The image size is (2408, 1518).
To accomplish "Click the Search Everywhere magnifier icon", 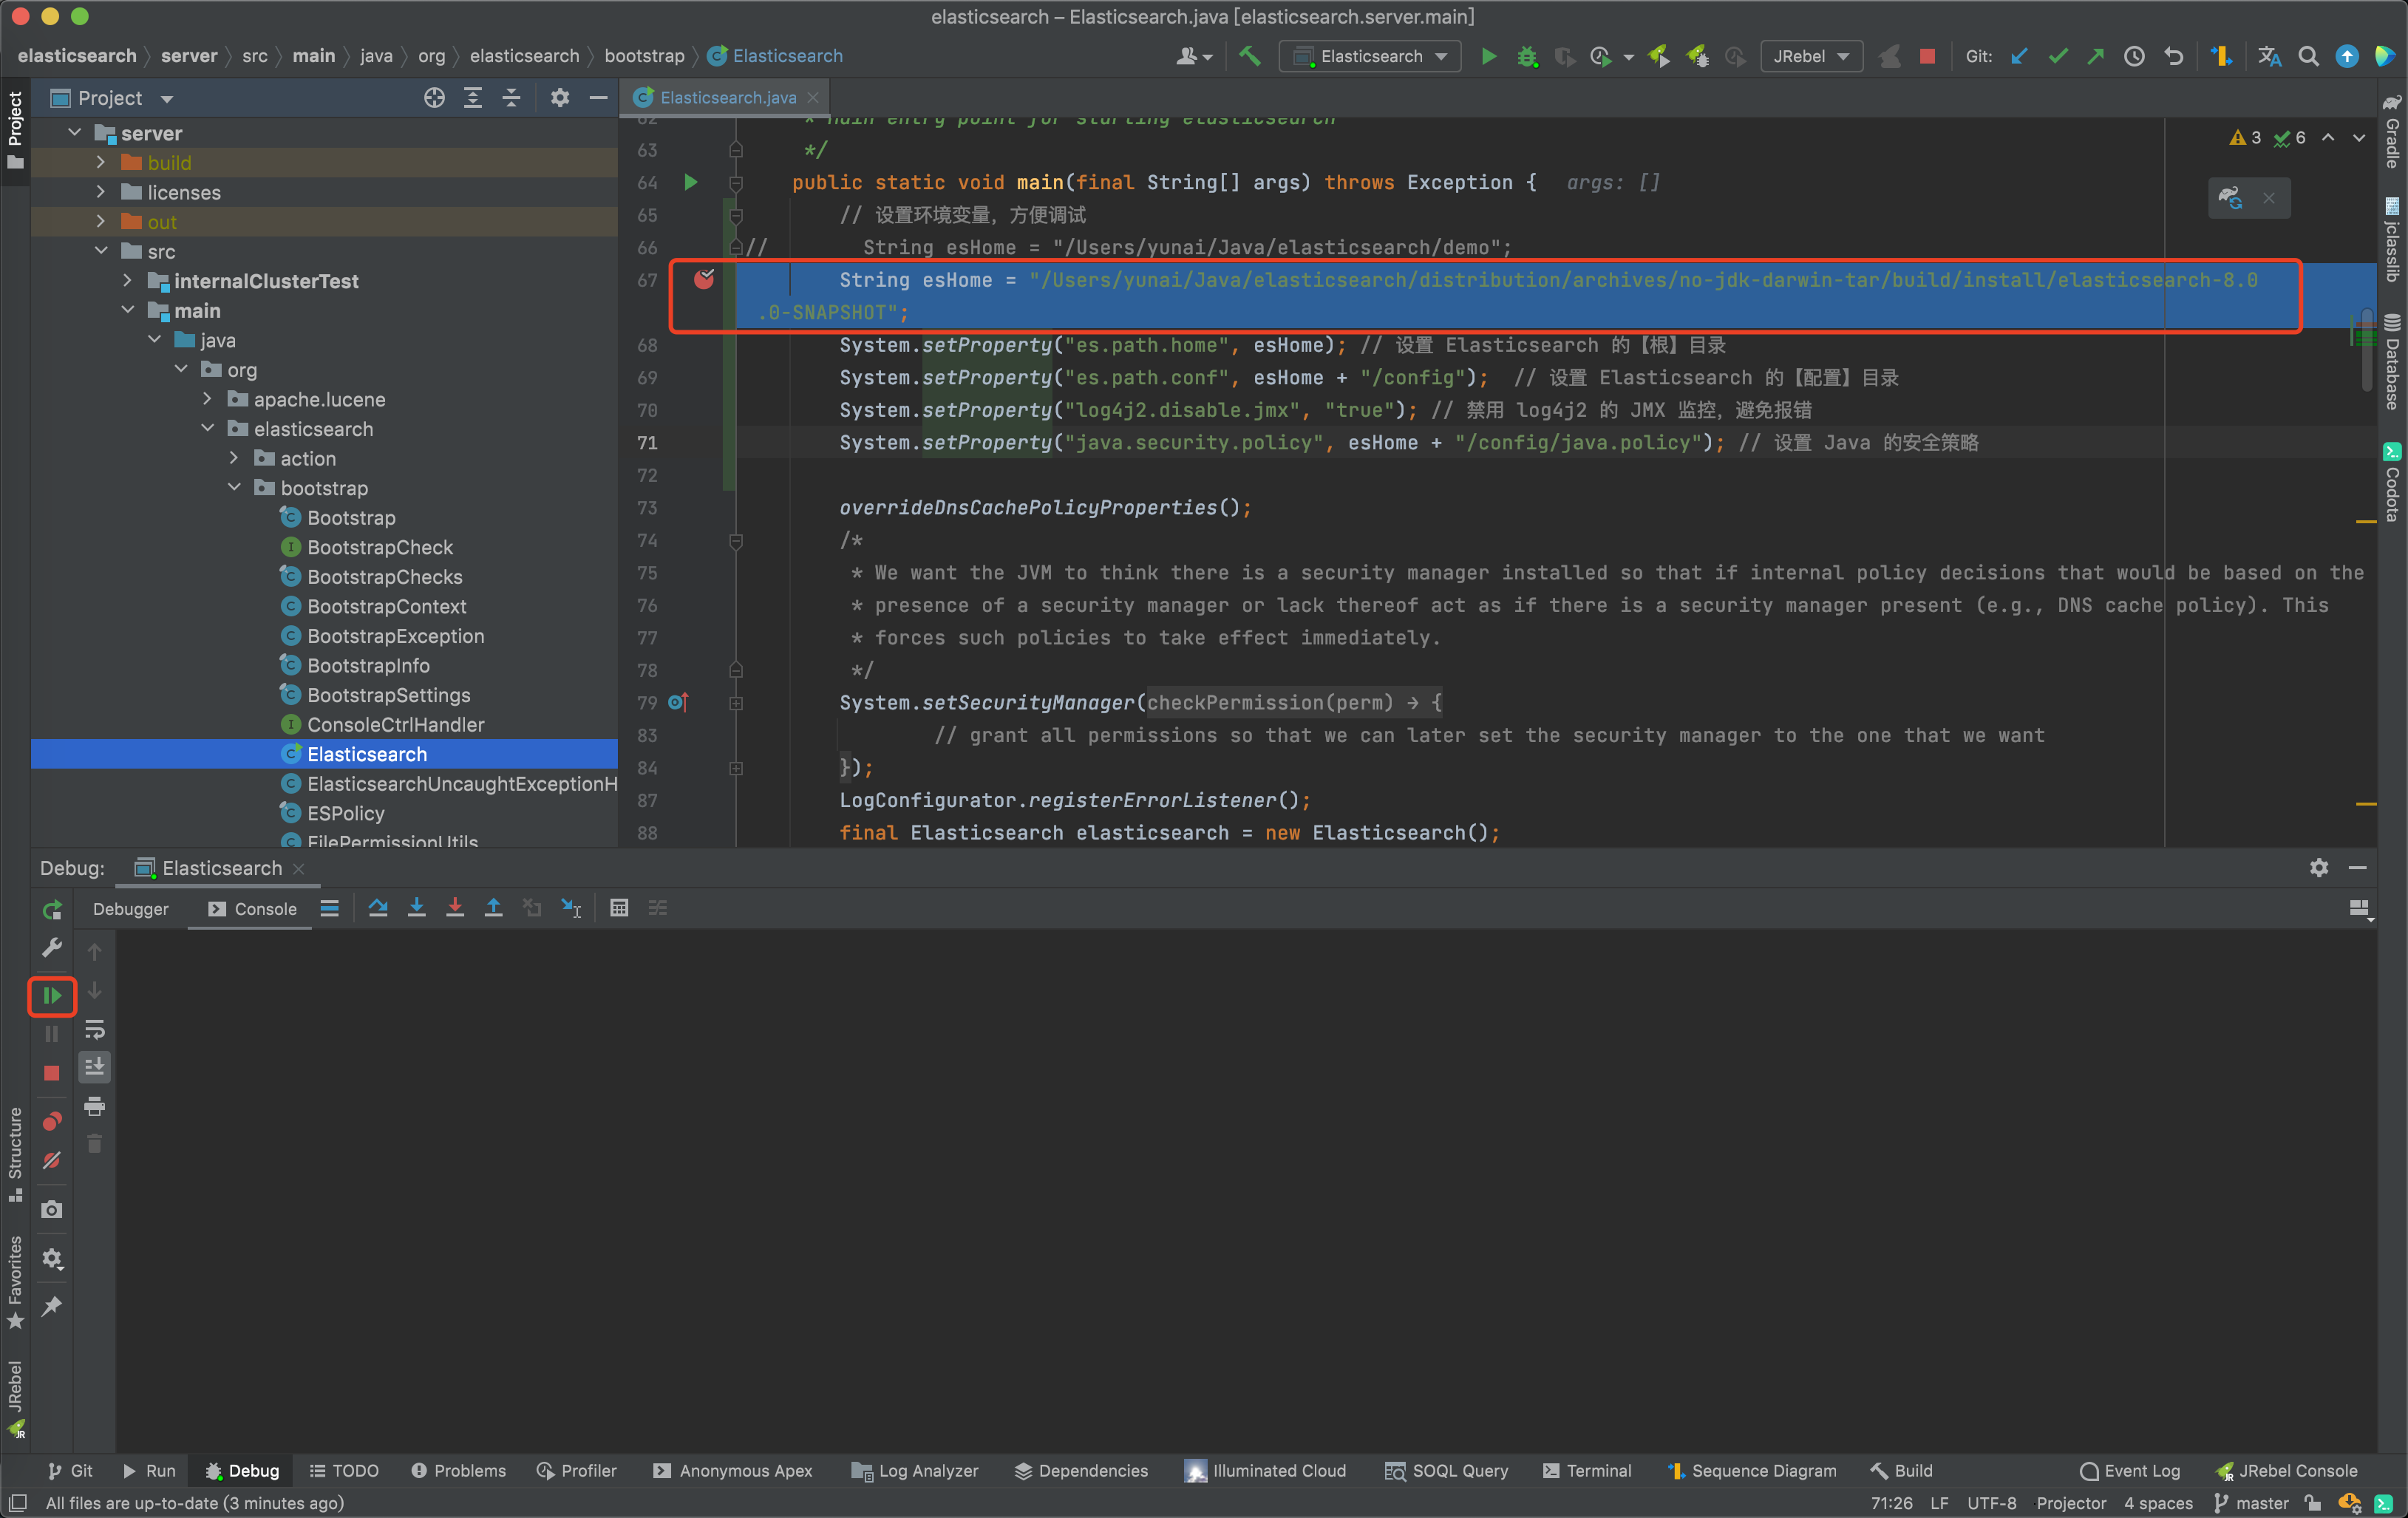I will (x=2308, y=56).
